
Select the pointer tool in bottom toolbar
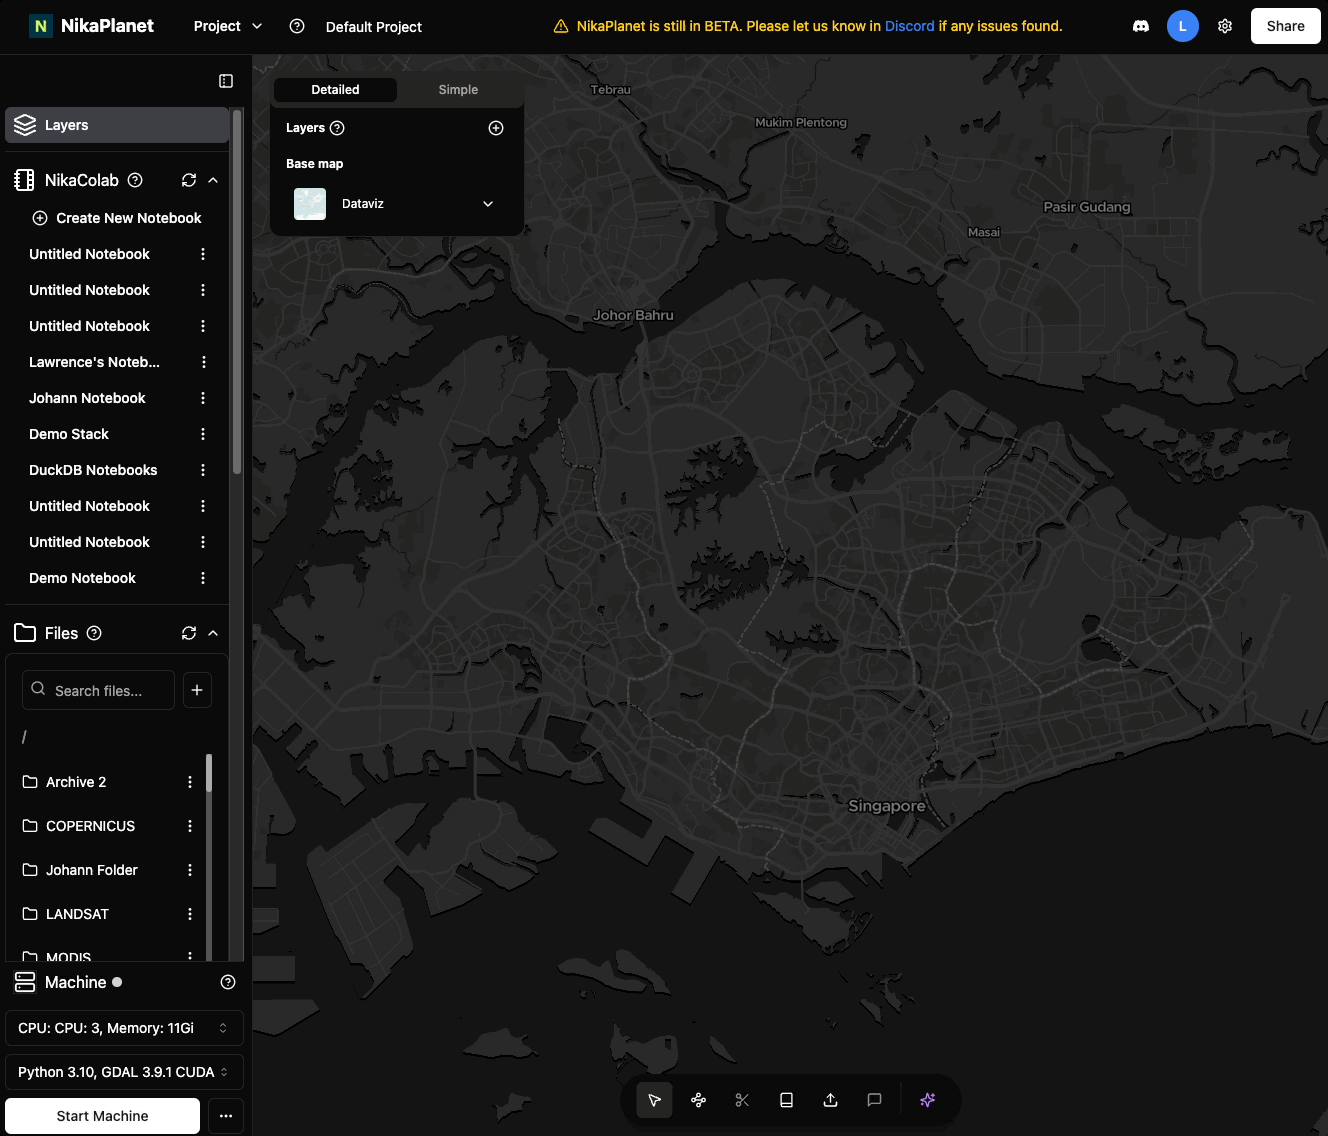(x=654, y=1100)
